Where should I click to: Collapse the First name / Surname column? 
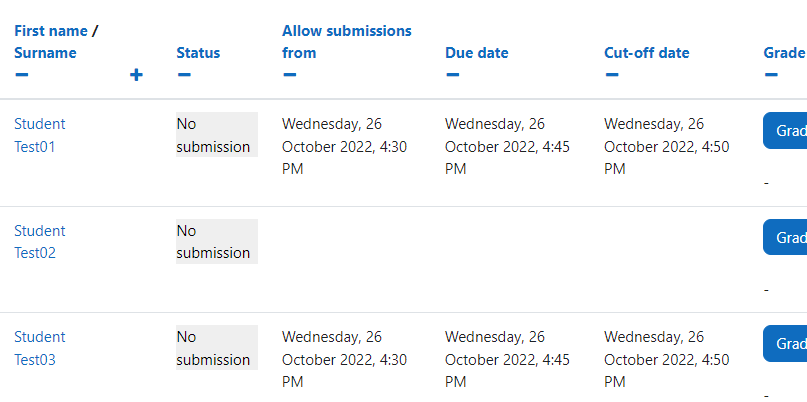click(22, 75)
